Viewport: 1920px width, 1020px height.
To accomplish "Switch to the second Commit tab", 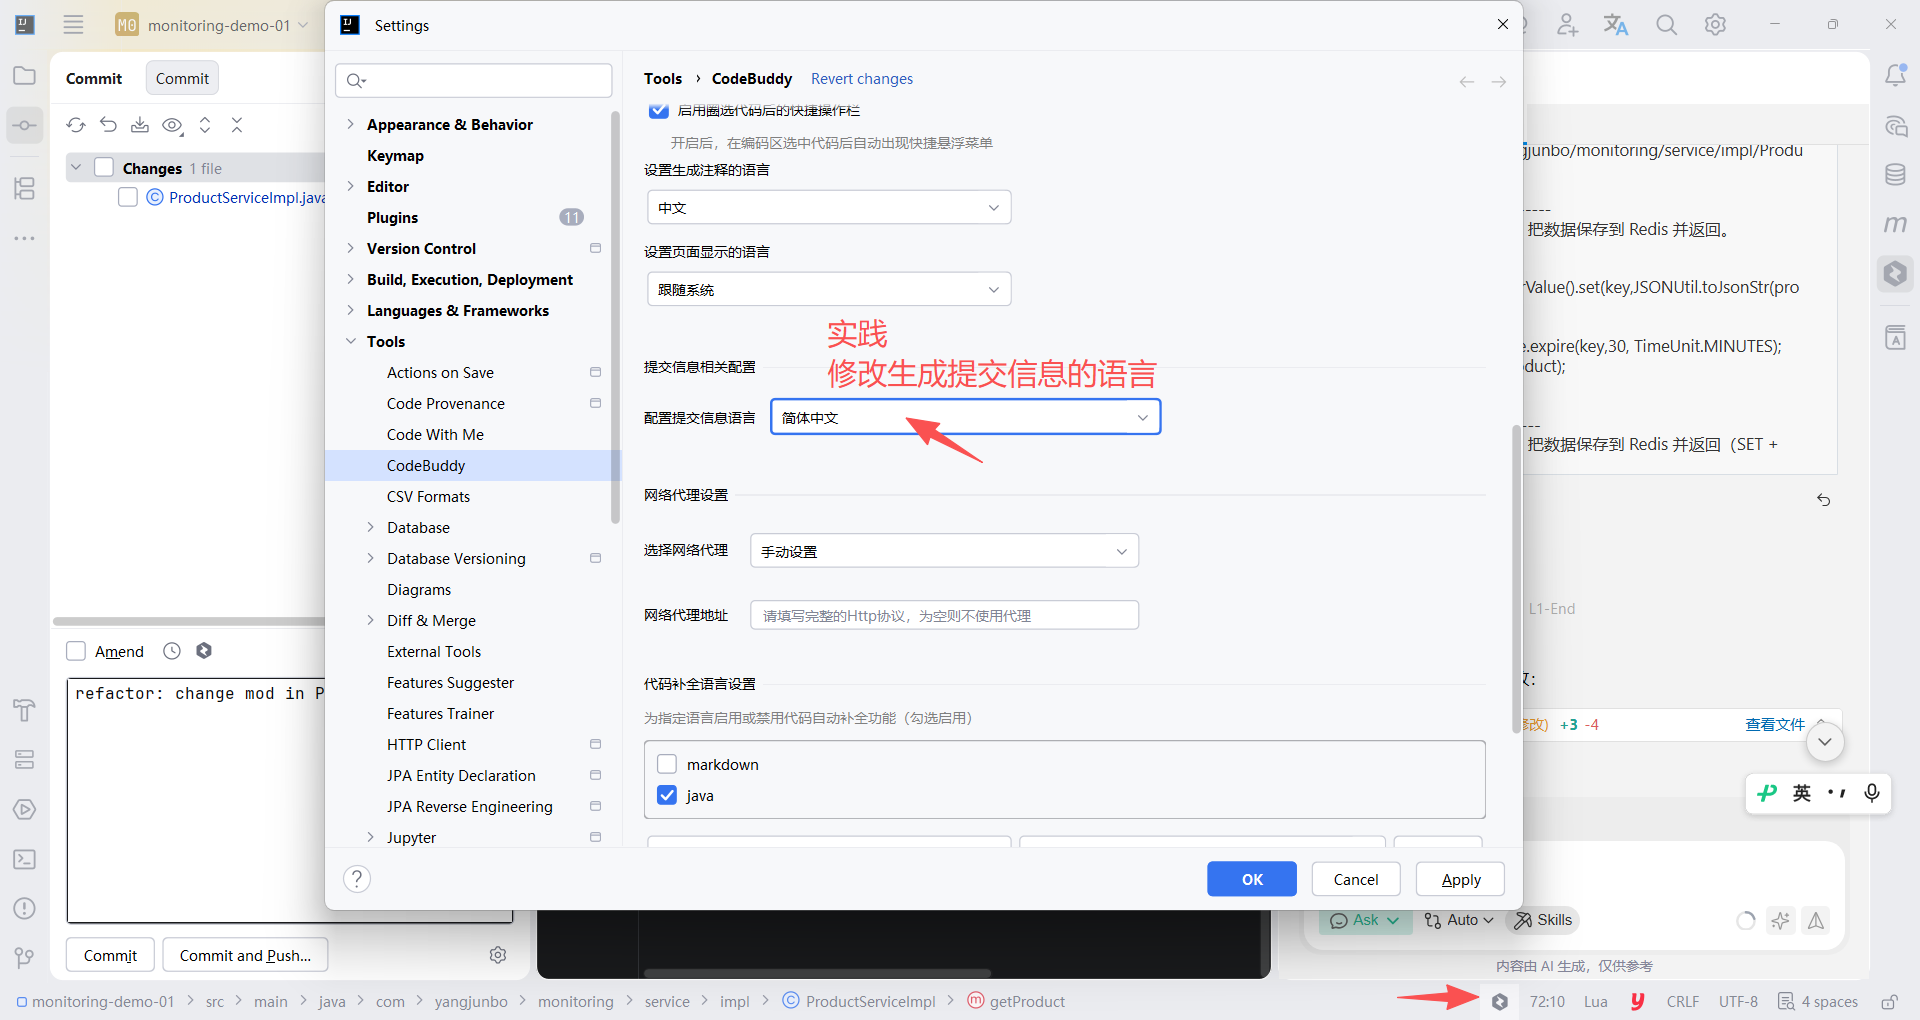I will point(182,78).
